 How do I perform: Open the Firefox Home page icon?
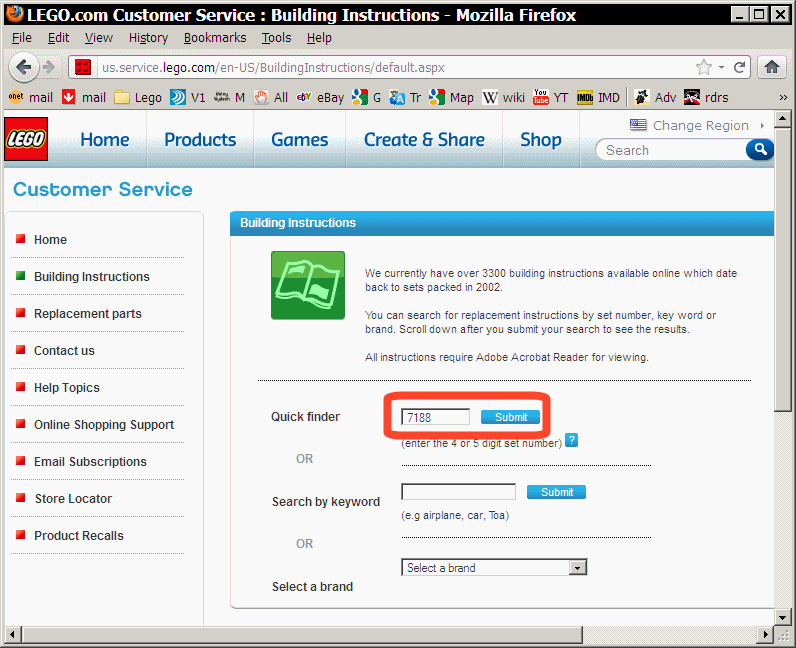pos(772,67)
